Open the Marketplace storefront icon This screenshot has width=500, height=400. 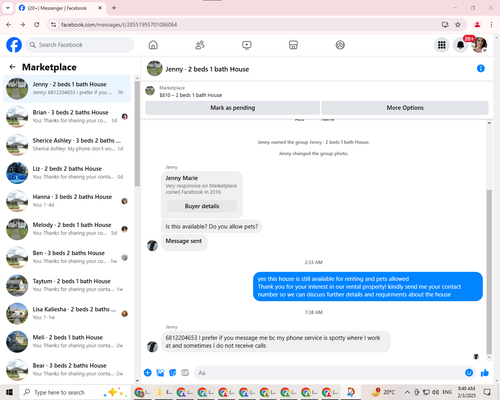pyautogui.click(x=293, y=45)
